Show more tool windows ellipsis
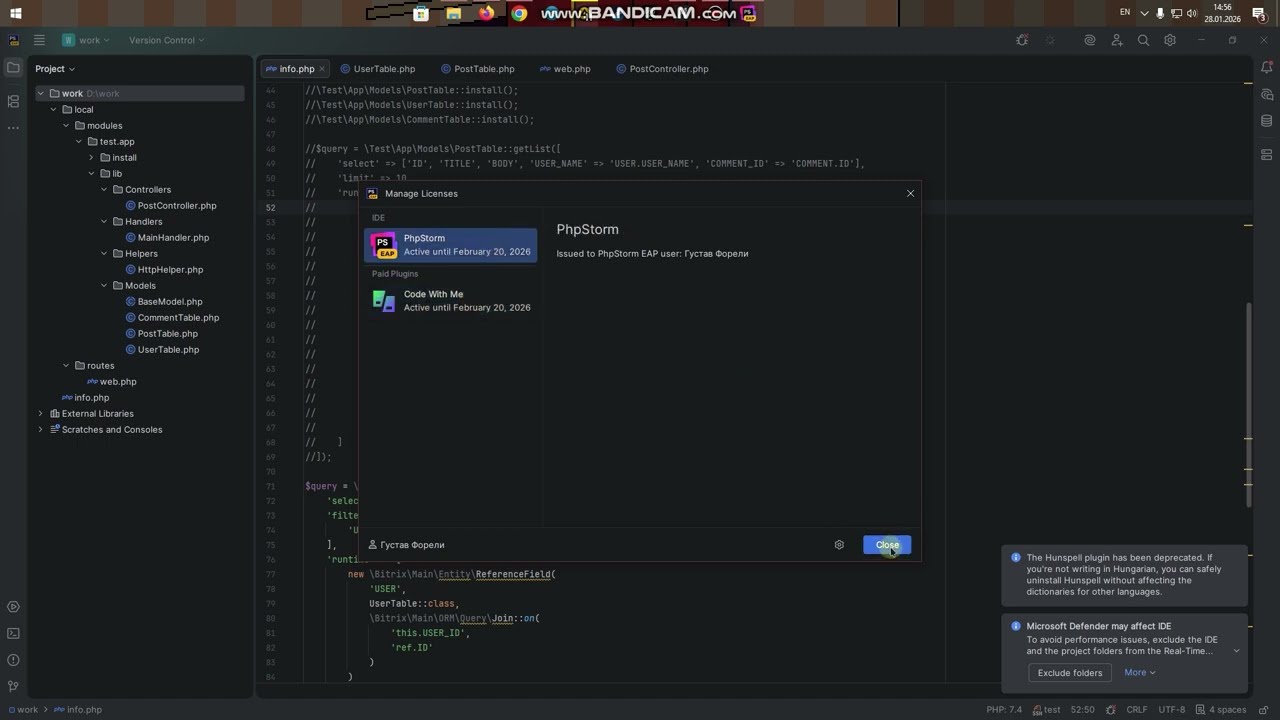Screen dimensions: 1280x720 pyautogui.click(x=13, y=128)
